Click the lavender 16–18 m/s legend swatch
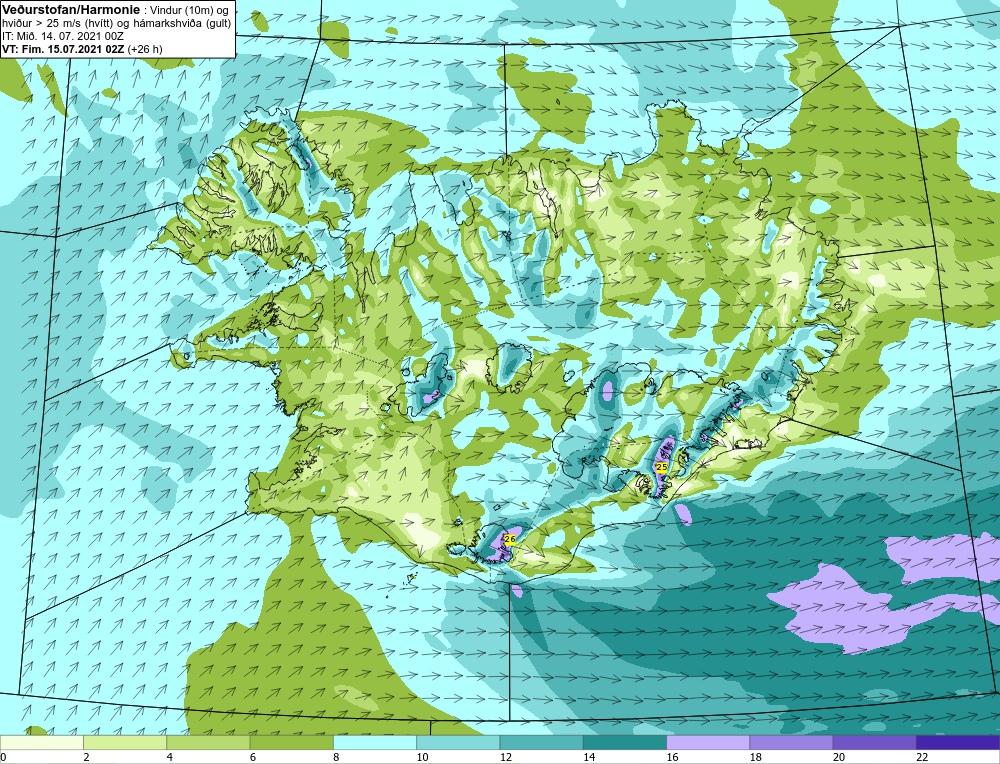This screenshot has height=764, width=1000. 708,742
